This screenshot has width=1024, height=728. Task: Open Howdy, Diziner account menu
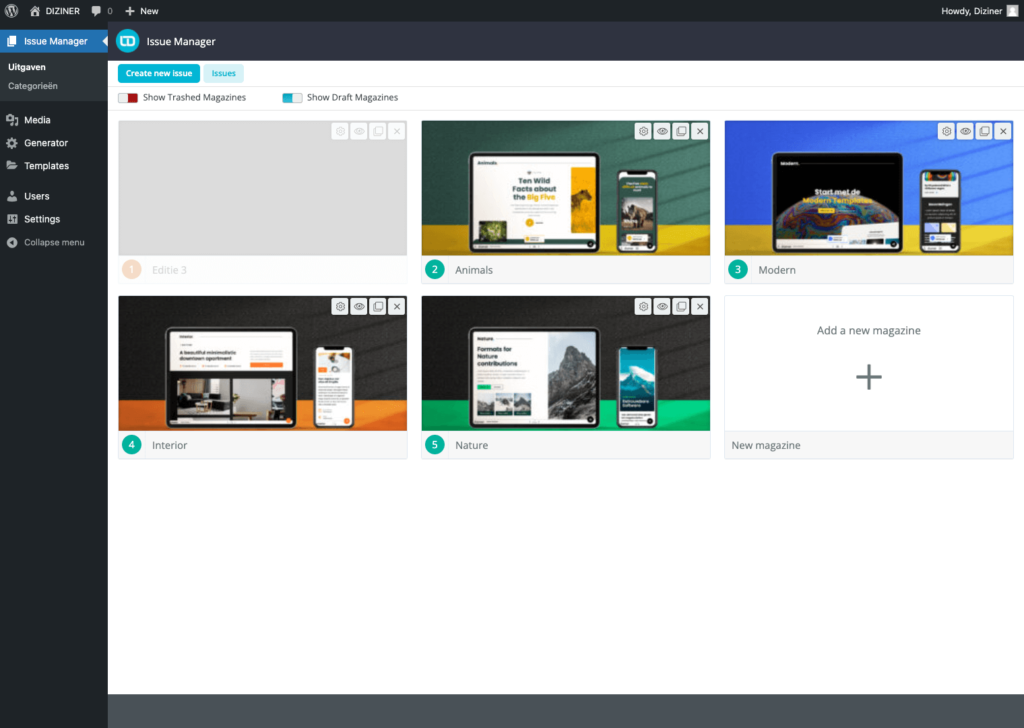pos(978,11)
